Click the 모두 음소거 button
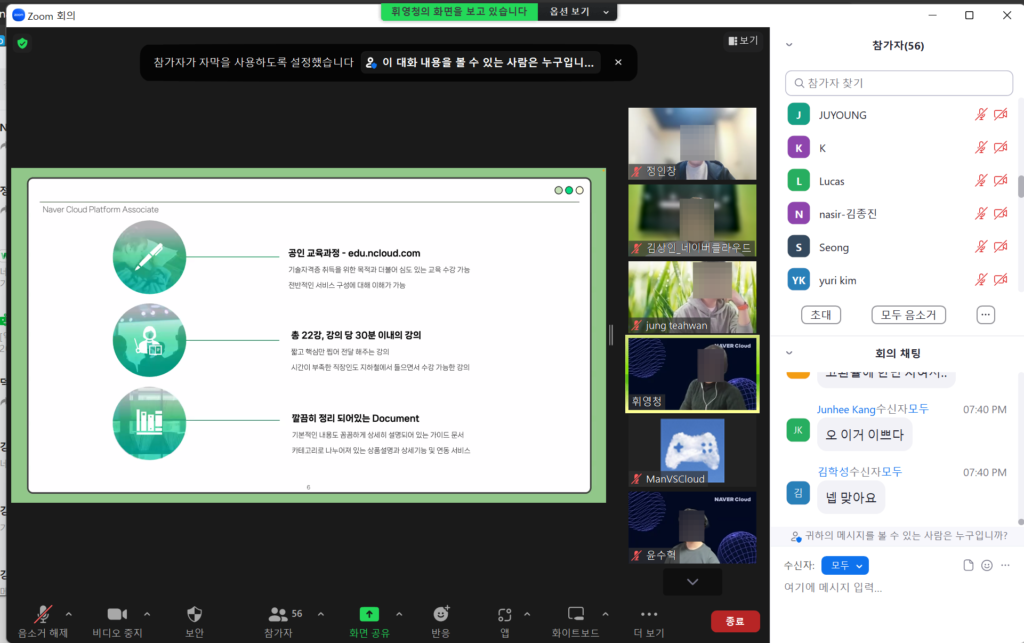Screen dimensions: 1024x643 [908, 314]
